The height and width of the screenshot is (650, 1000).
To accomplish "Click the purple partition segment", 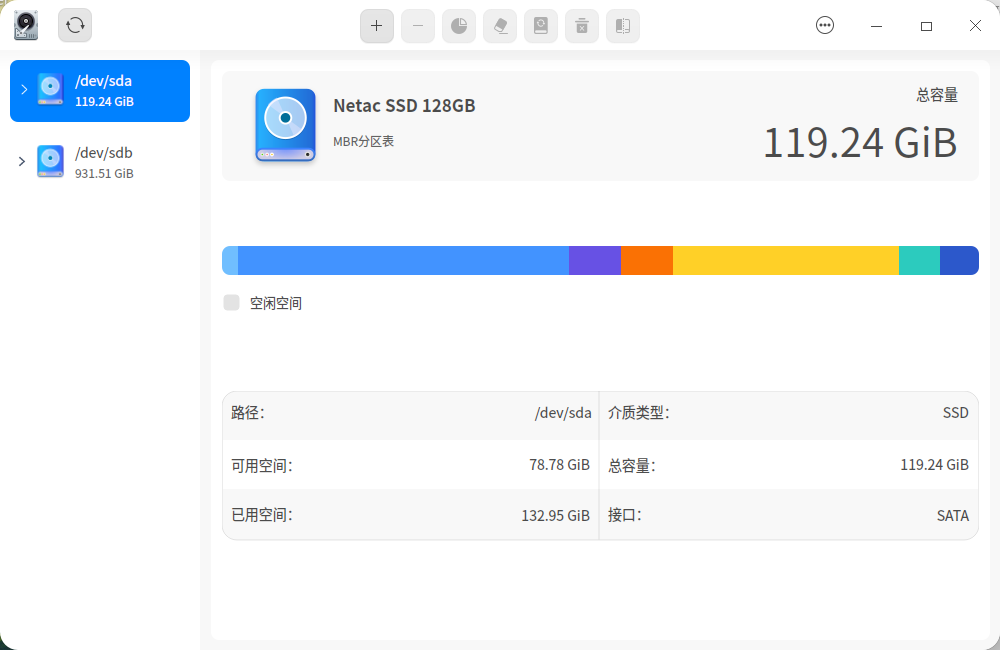I will (x=595, y=260).
